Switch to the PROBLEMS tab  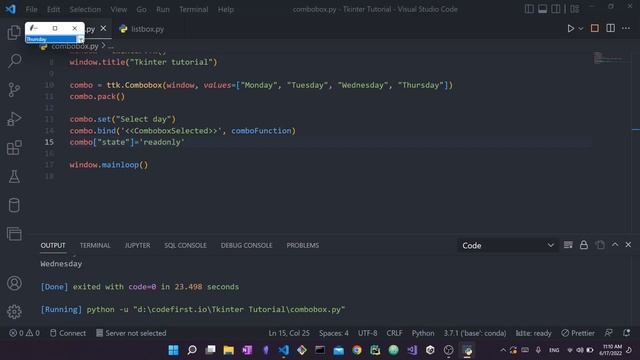tap(302, 245)
